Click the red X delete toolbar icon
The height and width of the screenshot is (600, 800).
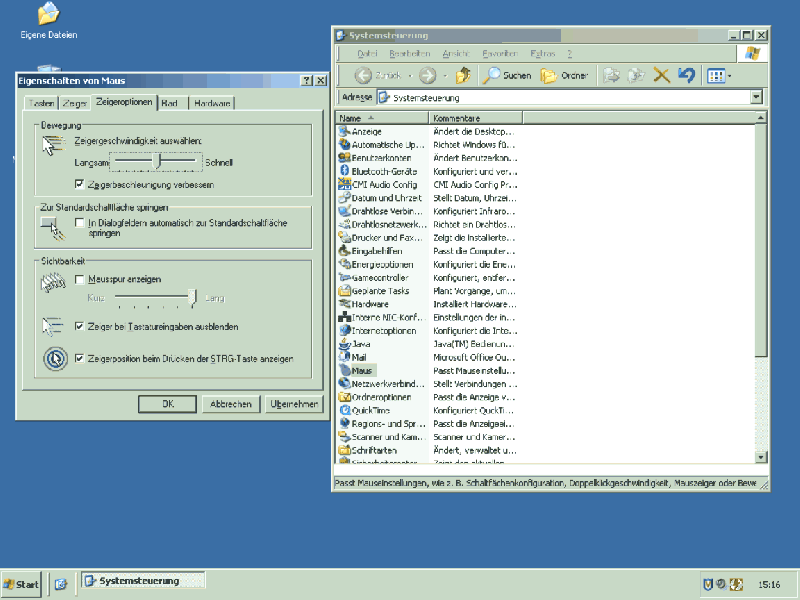[x=662, y=76]
